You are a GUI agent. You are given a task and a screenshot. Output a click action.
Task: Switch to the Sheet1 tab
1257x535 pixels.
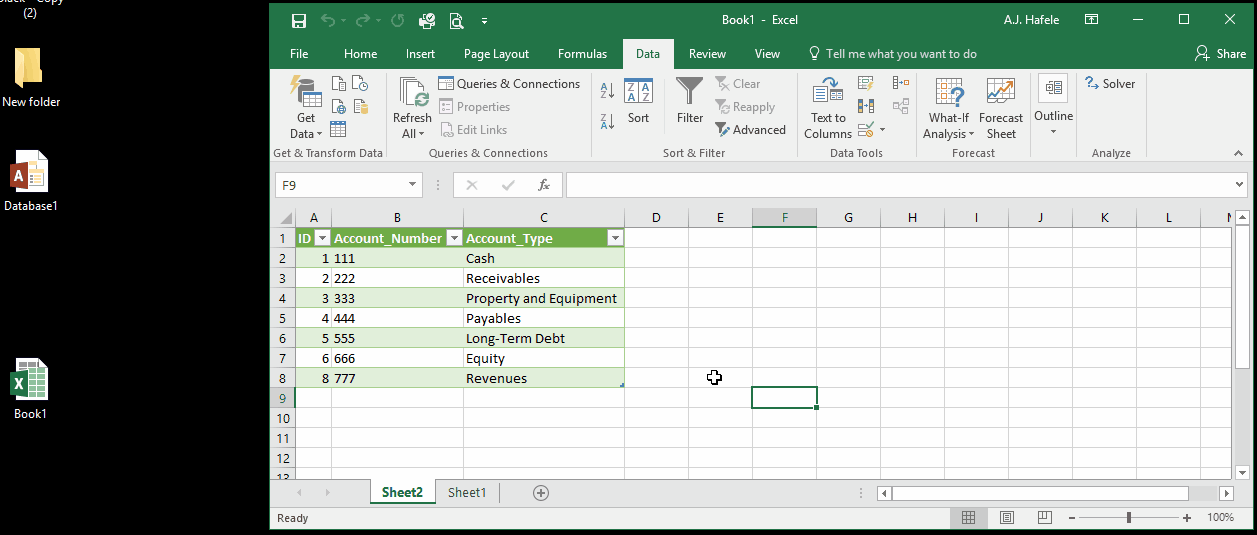[x=467, y=492]
